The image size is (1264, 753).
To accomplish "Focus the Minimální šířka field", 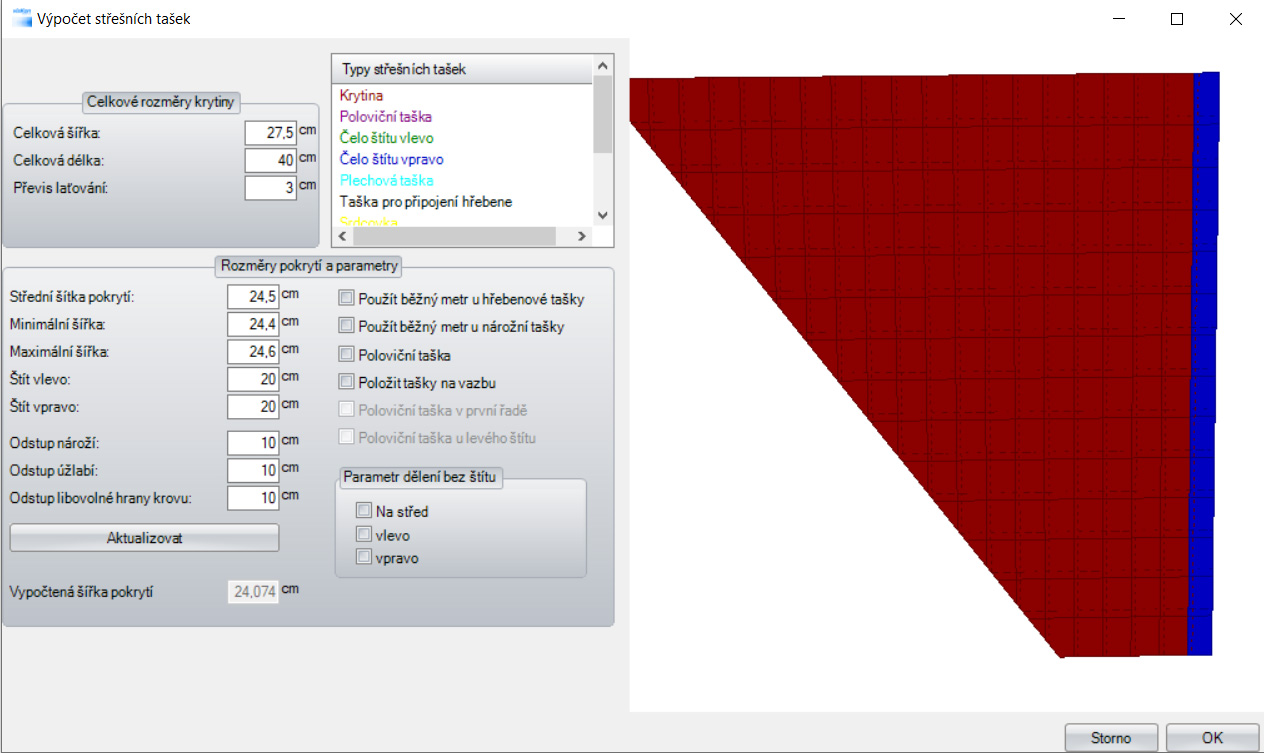I will pos(253,324).
